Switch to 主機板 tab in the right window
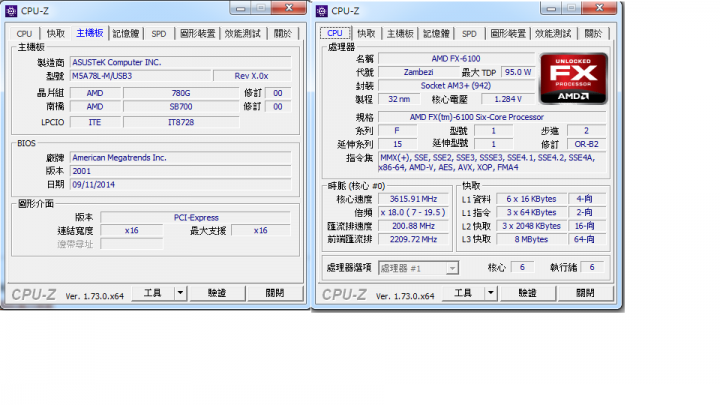Viewport: 720px width, 405px height. pyautogui.click(x=400, y=34)
